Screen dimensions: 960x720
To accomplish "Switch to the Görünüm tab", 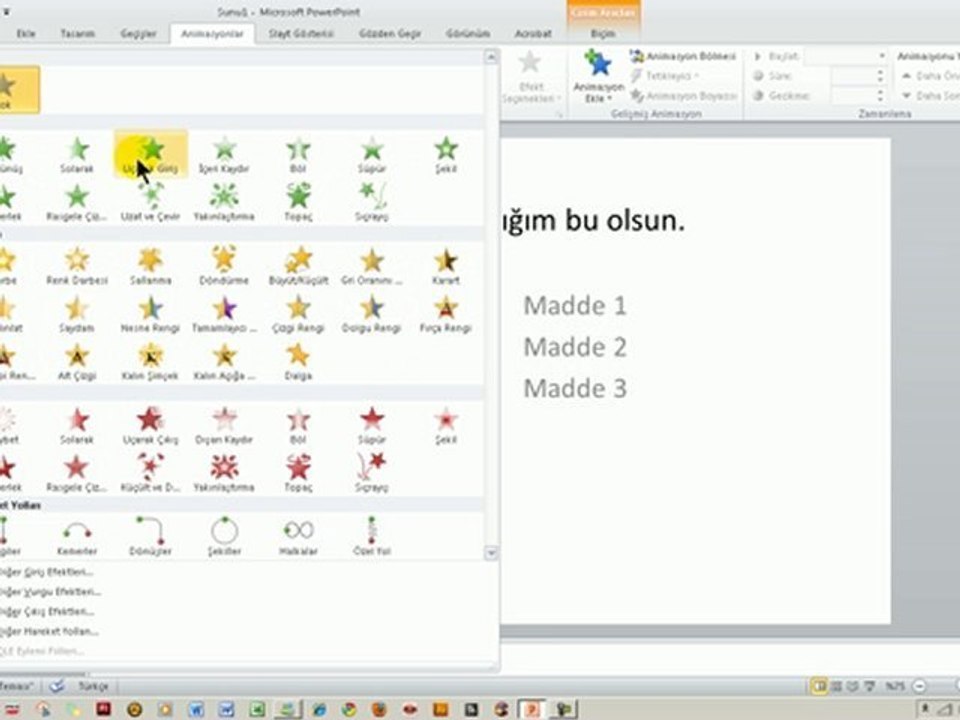I will [468, 34].
